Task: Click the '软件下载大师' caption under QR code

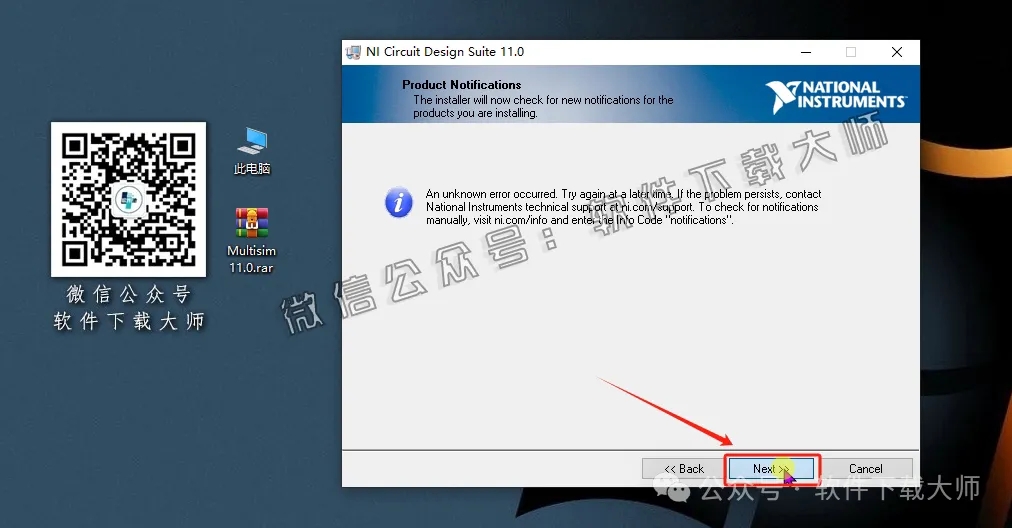Action: click(128, 321)
